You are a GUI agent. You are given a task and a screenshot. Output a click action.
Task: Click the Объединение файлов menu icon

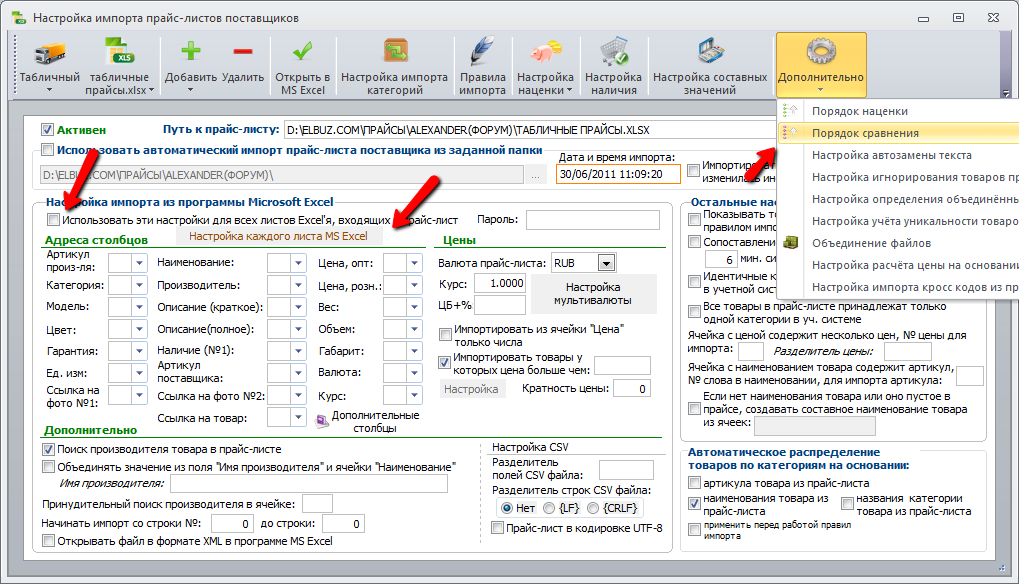790,242
